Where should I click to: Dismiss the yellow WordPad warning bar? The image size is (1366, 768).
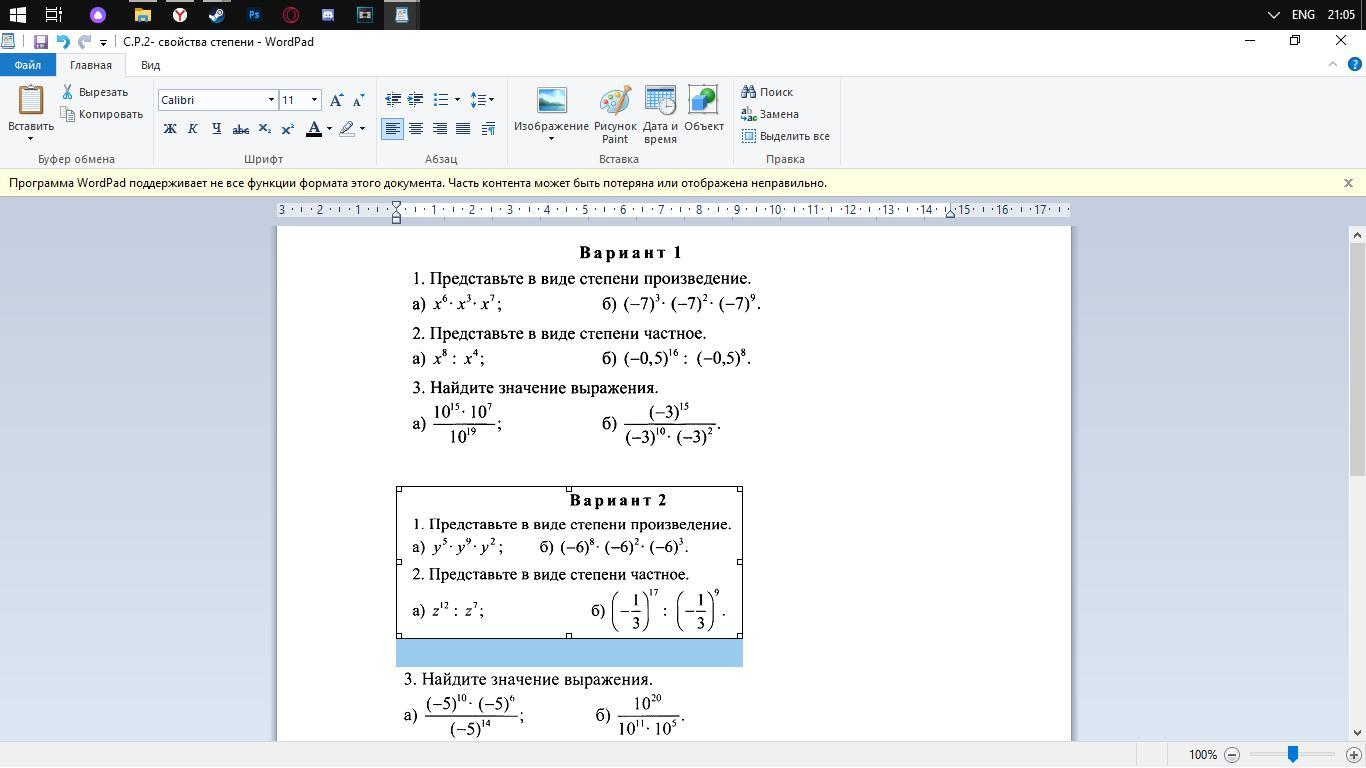coord(1348,183)
